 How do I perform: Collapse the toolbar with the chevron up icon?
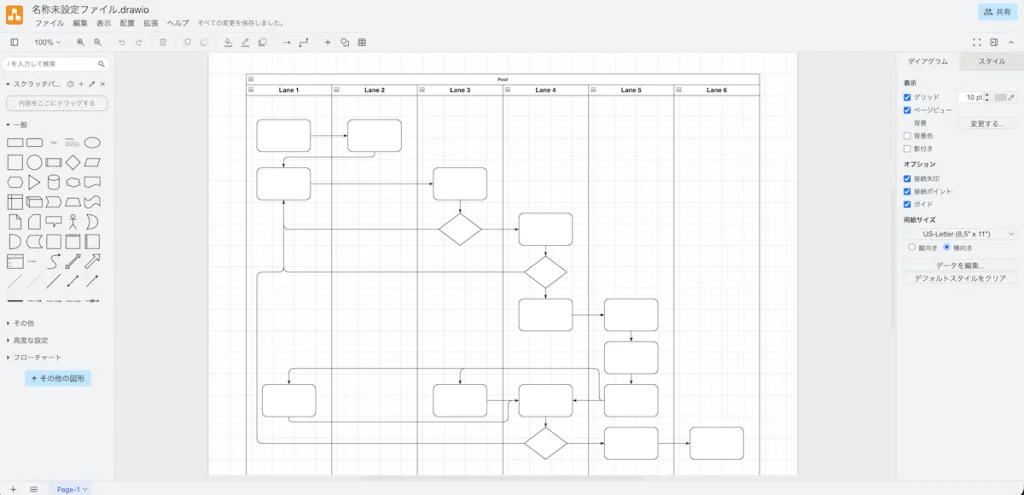coord(1011,42)
